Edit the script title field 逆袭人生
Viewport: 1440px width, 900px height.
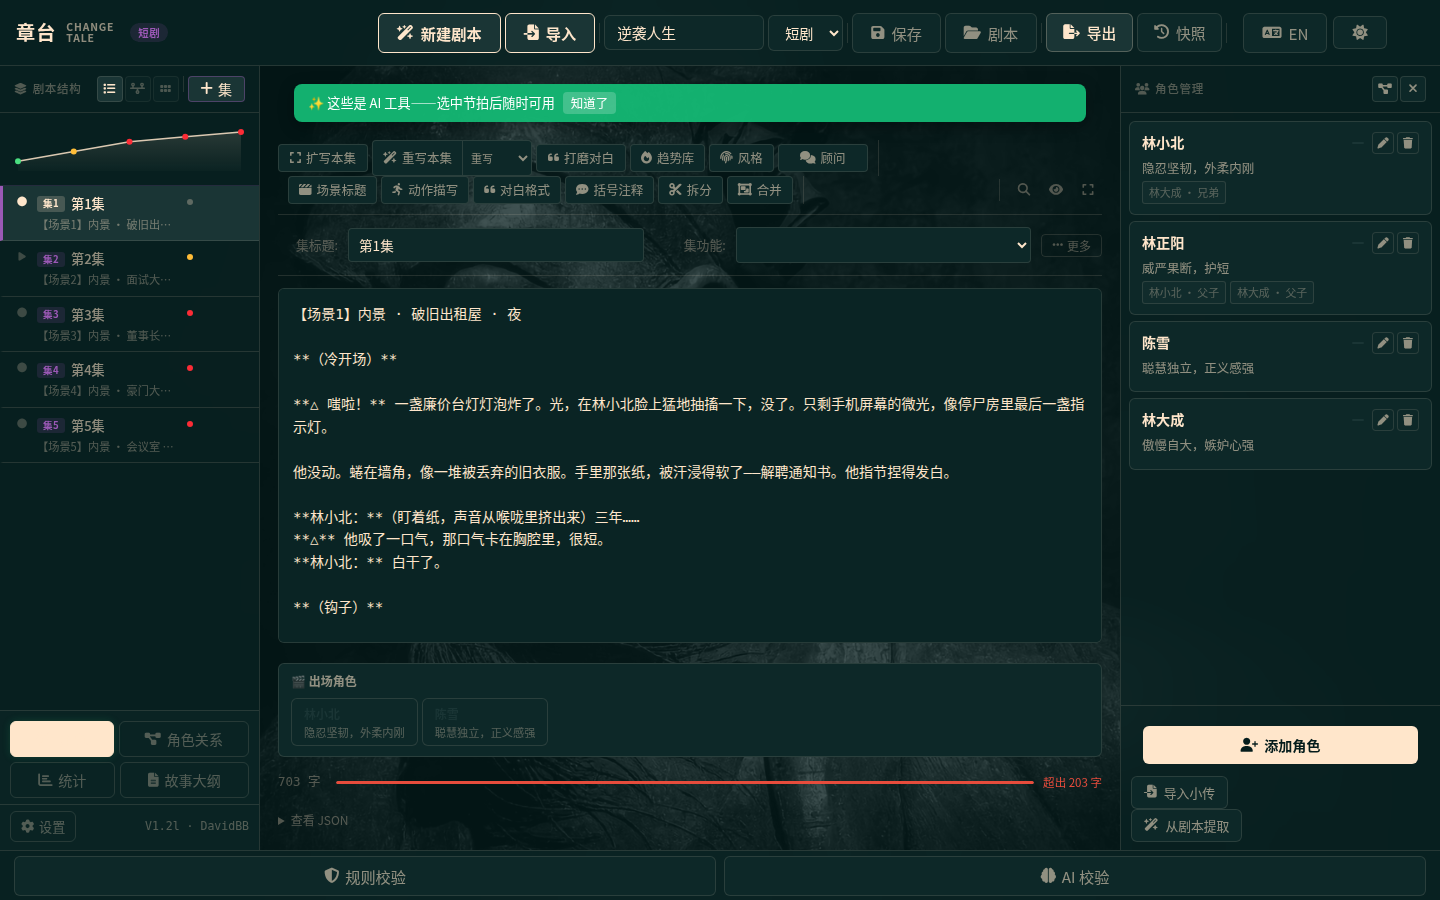684,33
